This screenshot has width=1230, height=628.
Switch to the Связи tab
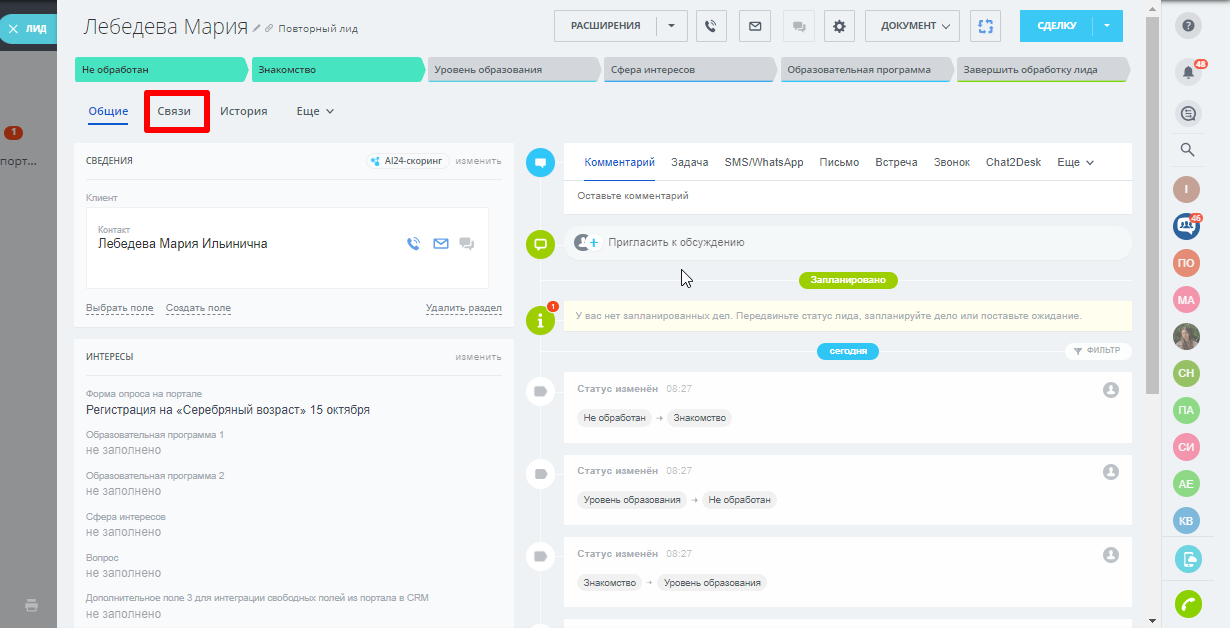click(x=174, y=111)
